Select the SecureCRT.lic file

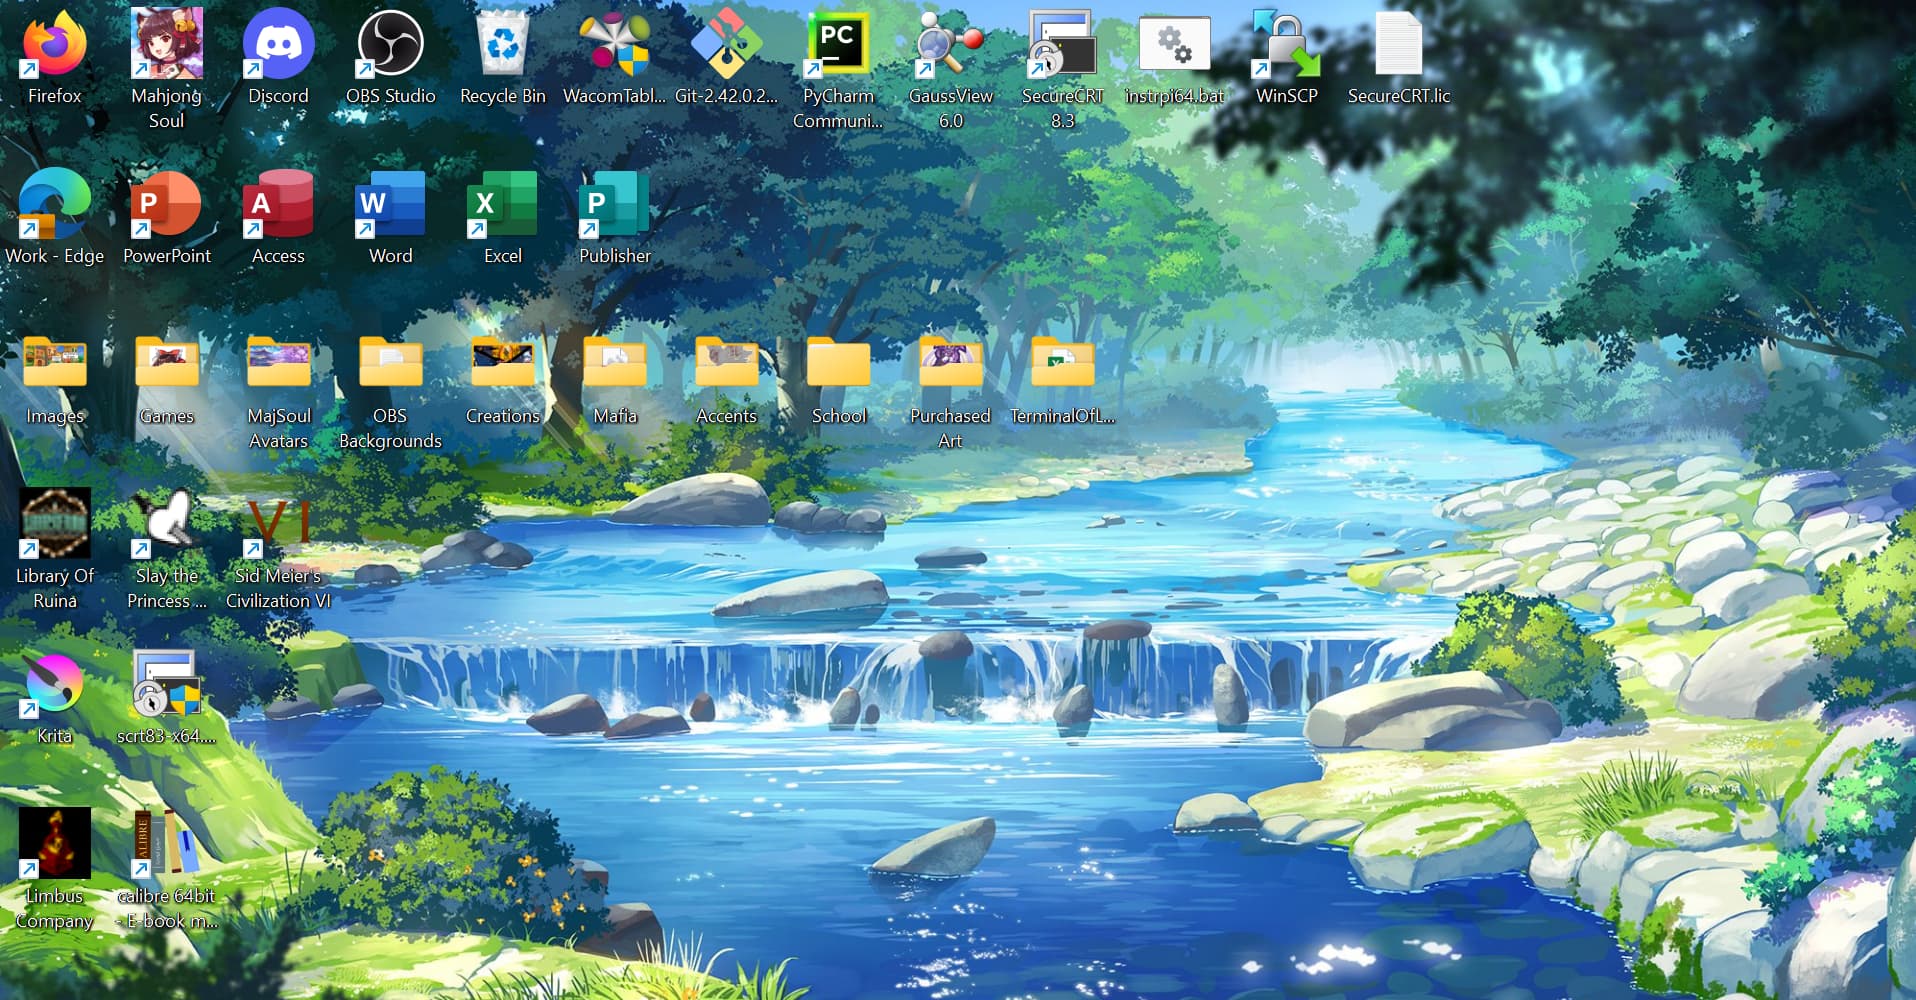tap(1398, 45)
